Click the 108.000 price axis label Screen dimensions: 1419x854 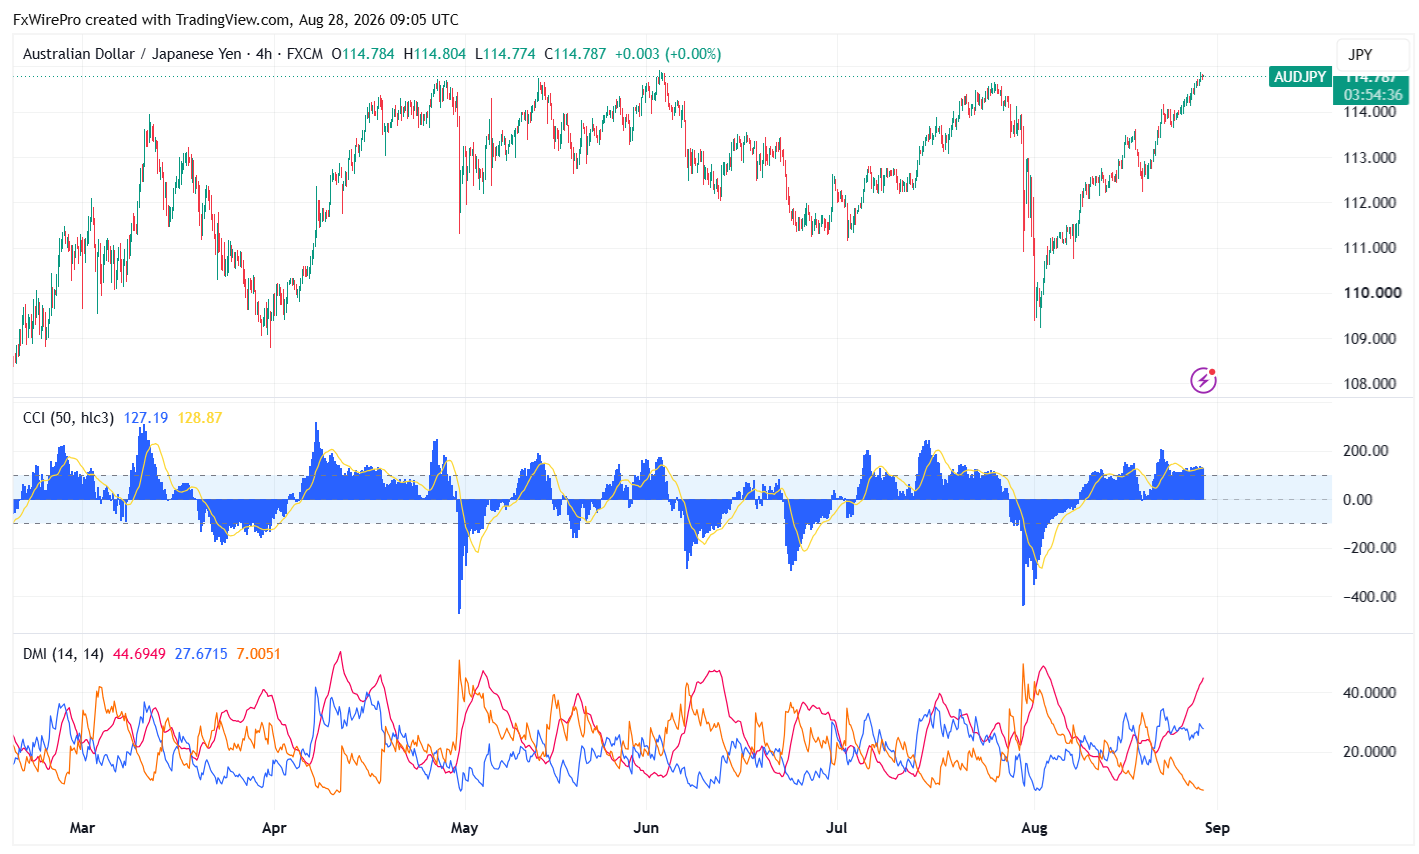[1370, 383]
